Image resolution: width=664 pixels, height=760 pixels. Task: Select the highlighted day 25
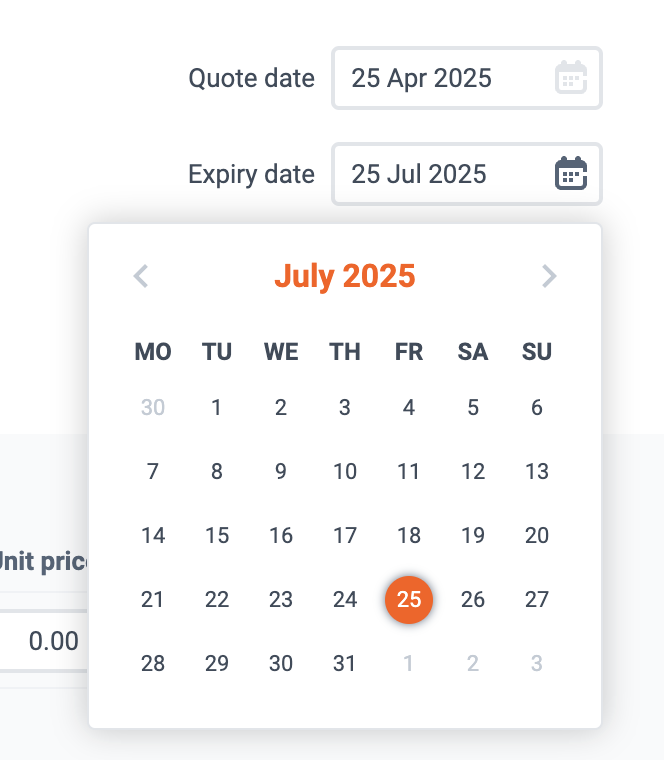click(409, 600)
